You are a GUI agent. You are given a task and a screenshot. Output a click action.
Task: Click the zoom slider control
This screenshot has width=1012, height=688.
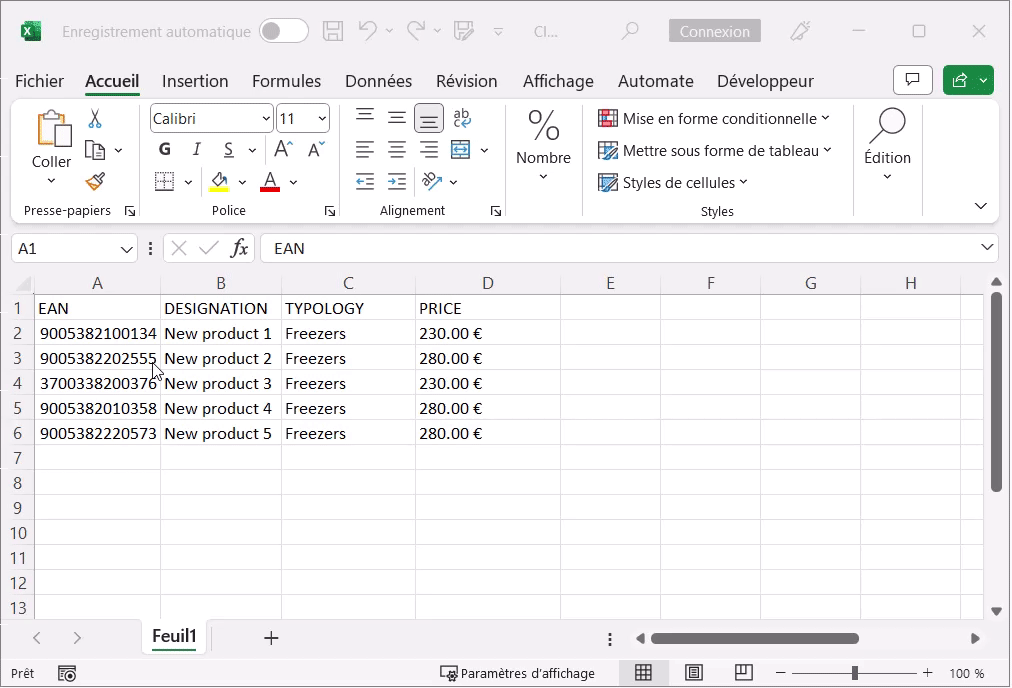point(853,672)
